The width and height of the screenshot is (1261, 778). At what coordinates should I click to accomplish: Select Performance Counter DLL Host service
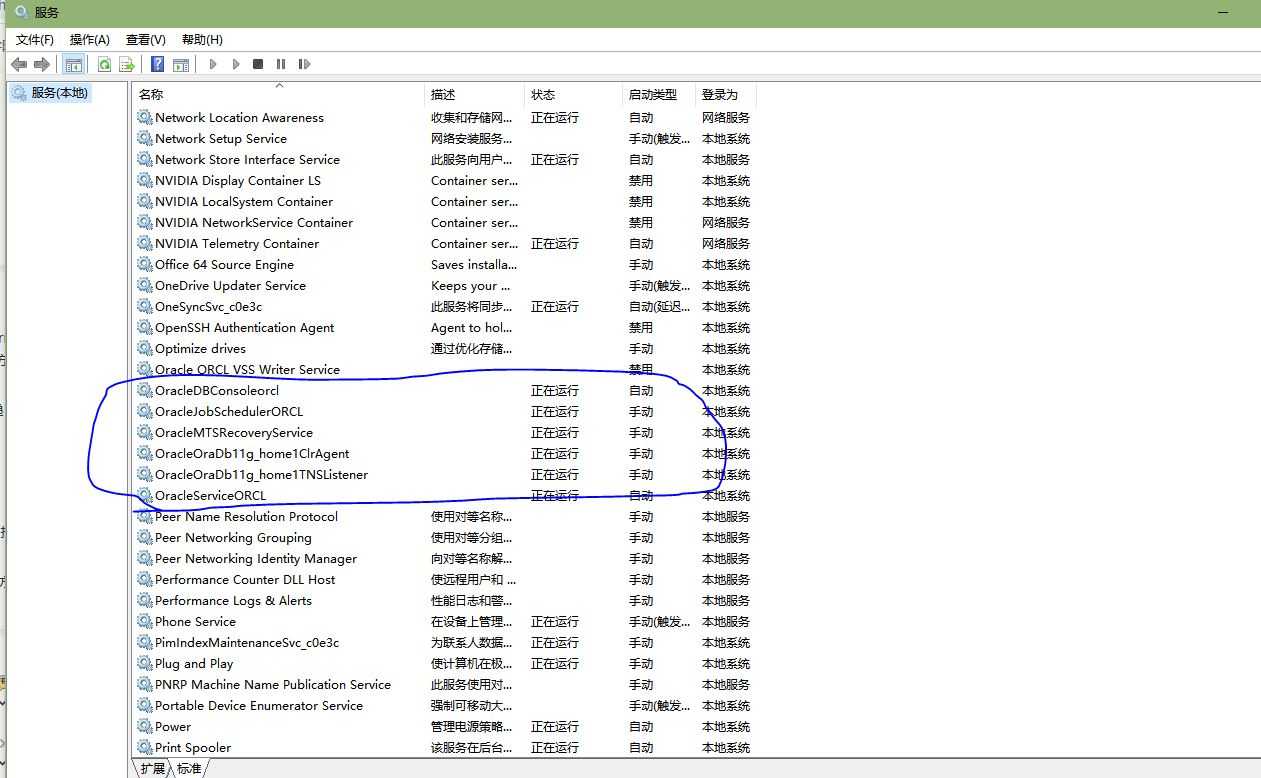[x=445, y=579]
